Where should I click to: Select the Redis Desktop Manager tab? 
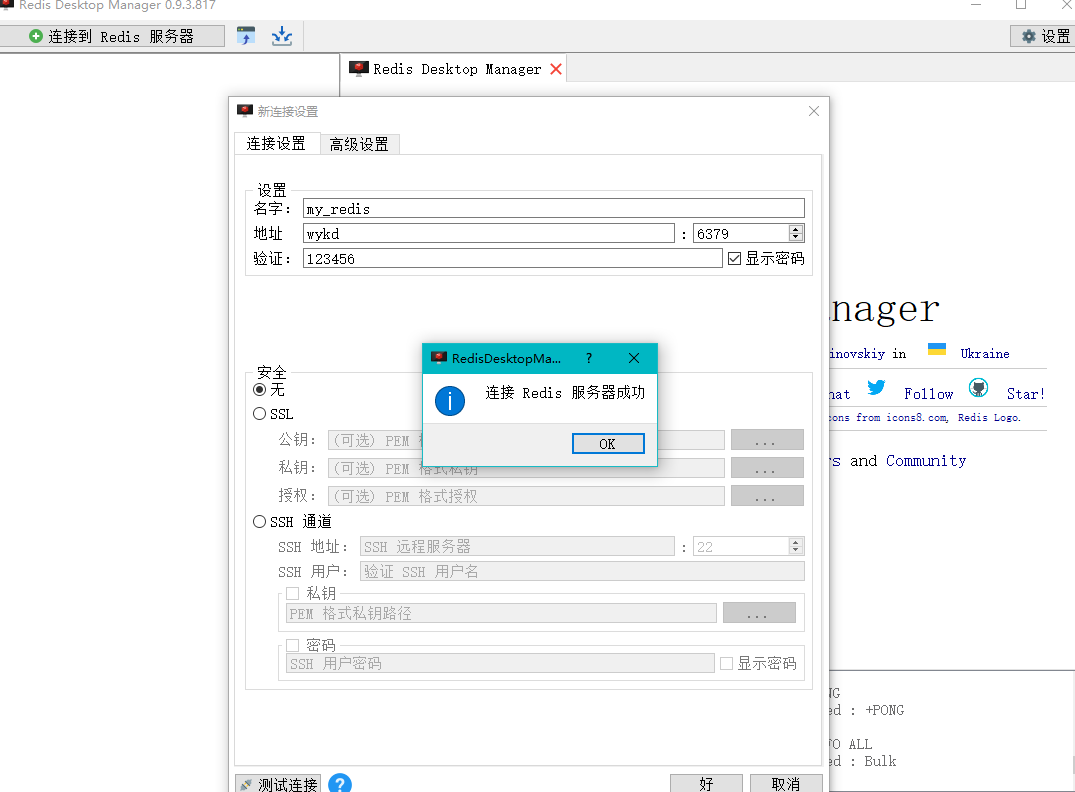[454, 69]
